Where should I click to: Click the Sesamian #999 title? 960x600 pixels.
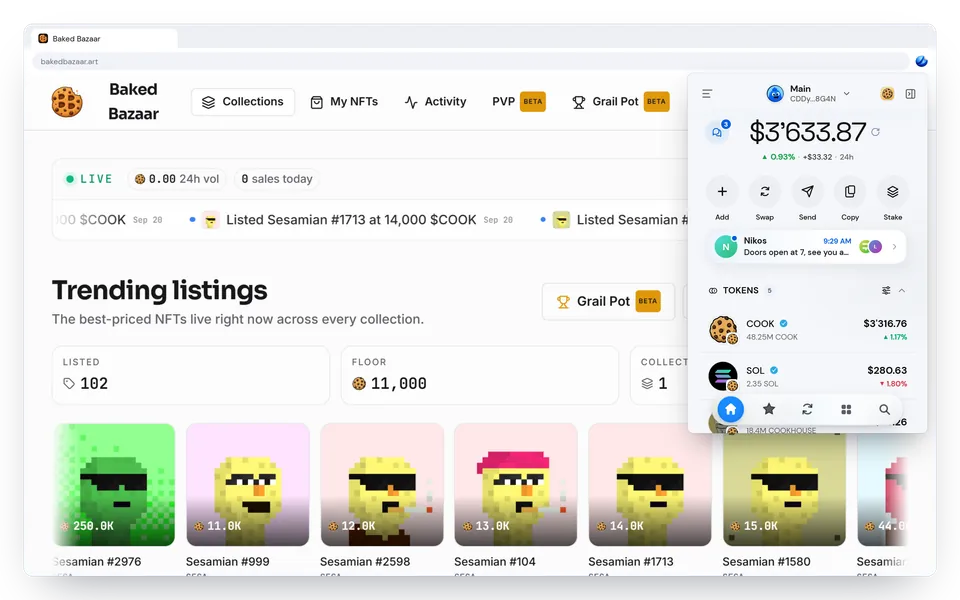coord(228,561)
